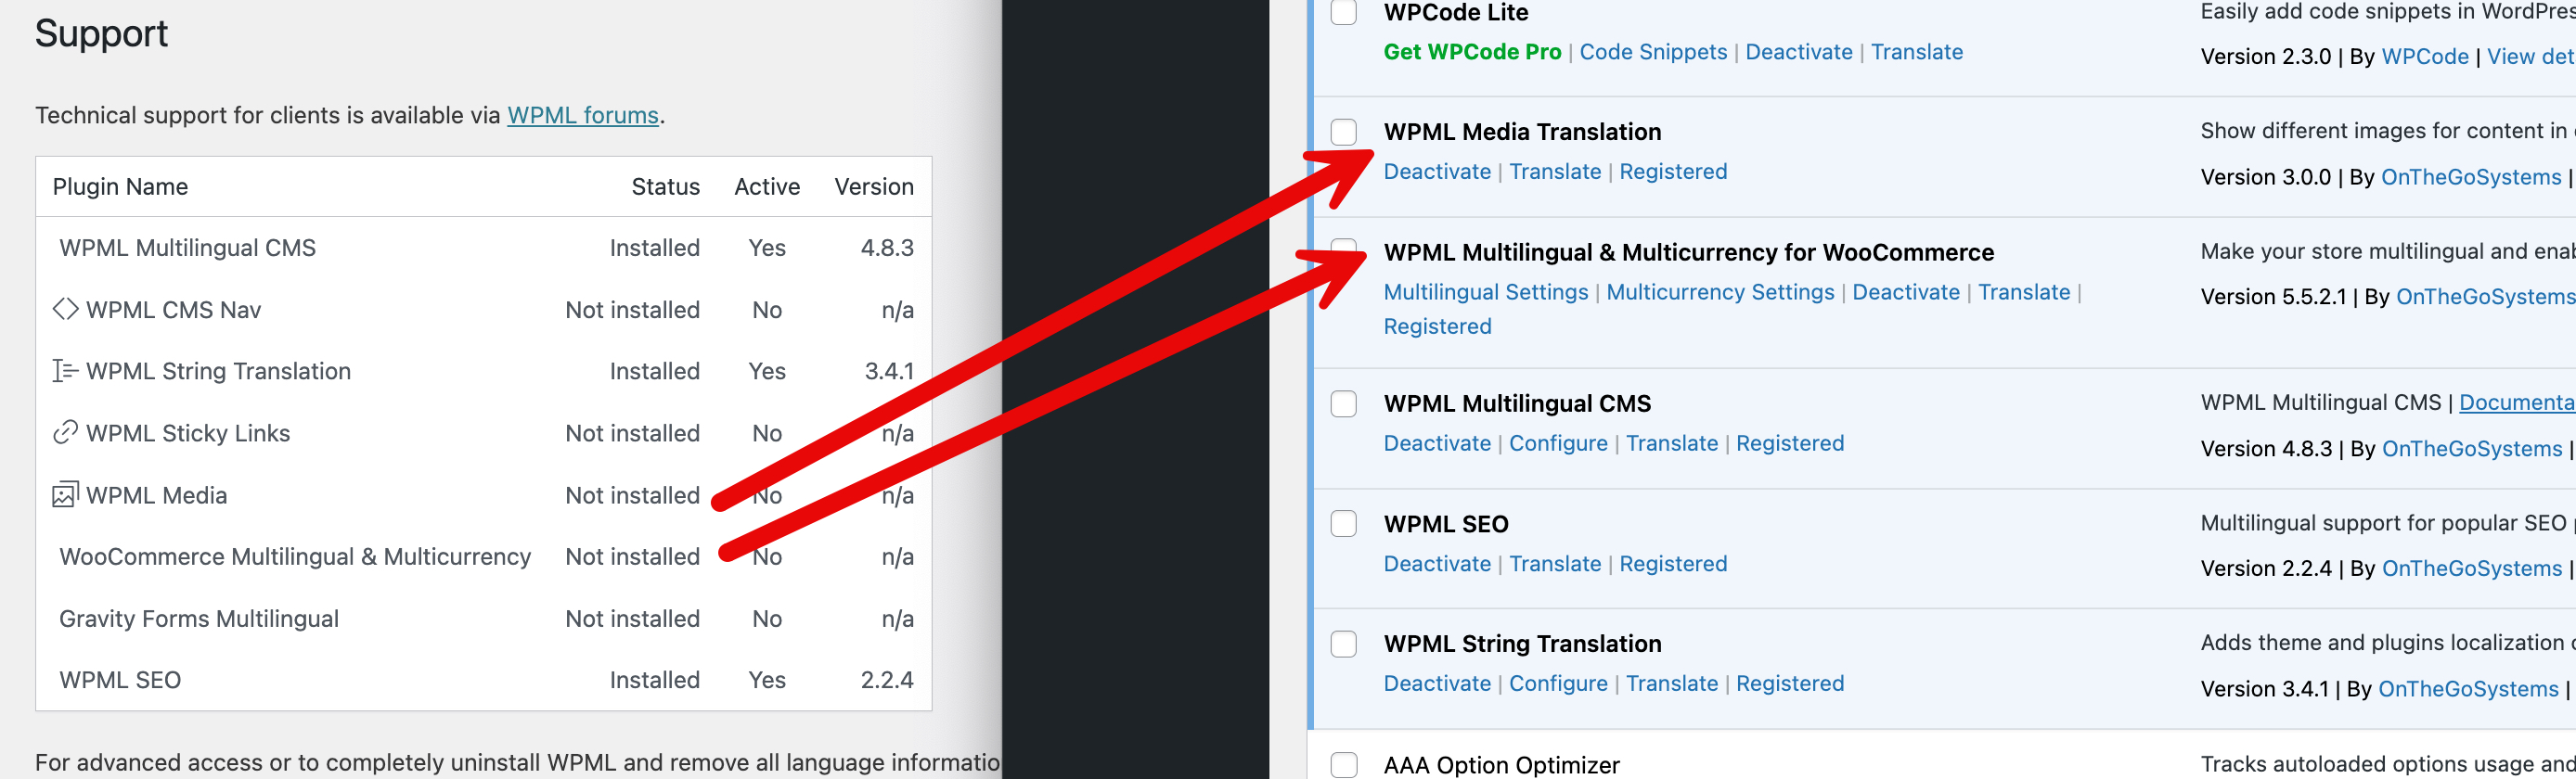The width and height of the screenshot is (2576, 779).
Task: Check the WPML SEO plugin checkbox
Action: [1344, 524]
